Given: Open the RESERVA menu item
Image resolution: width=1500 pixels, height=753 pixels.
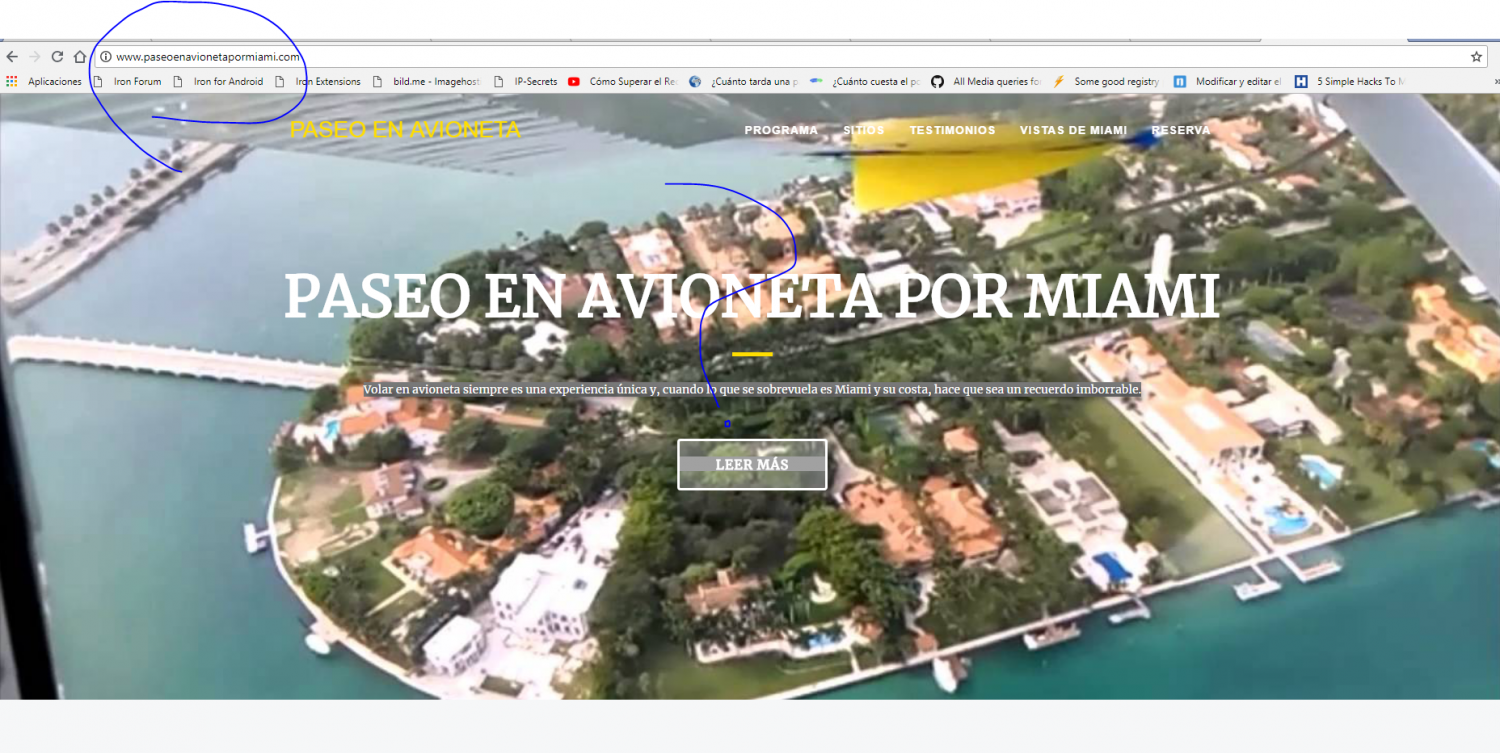Looking at the screenshot, I should pyautogui.click(x=1180, y=130).
